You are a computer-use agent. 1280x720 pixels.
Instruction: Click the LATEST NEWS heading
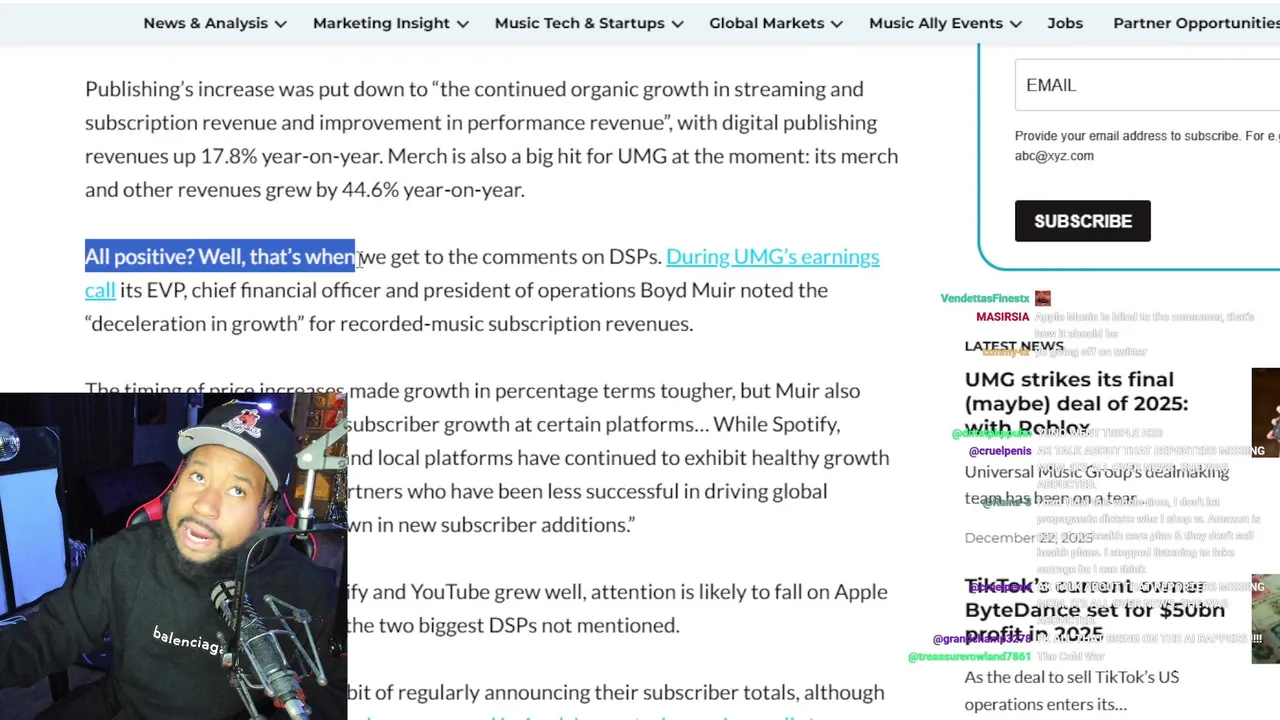point(1014,346)
